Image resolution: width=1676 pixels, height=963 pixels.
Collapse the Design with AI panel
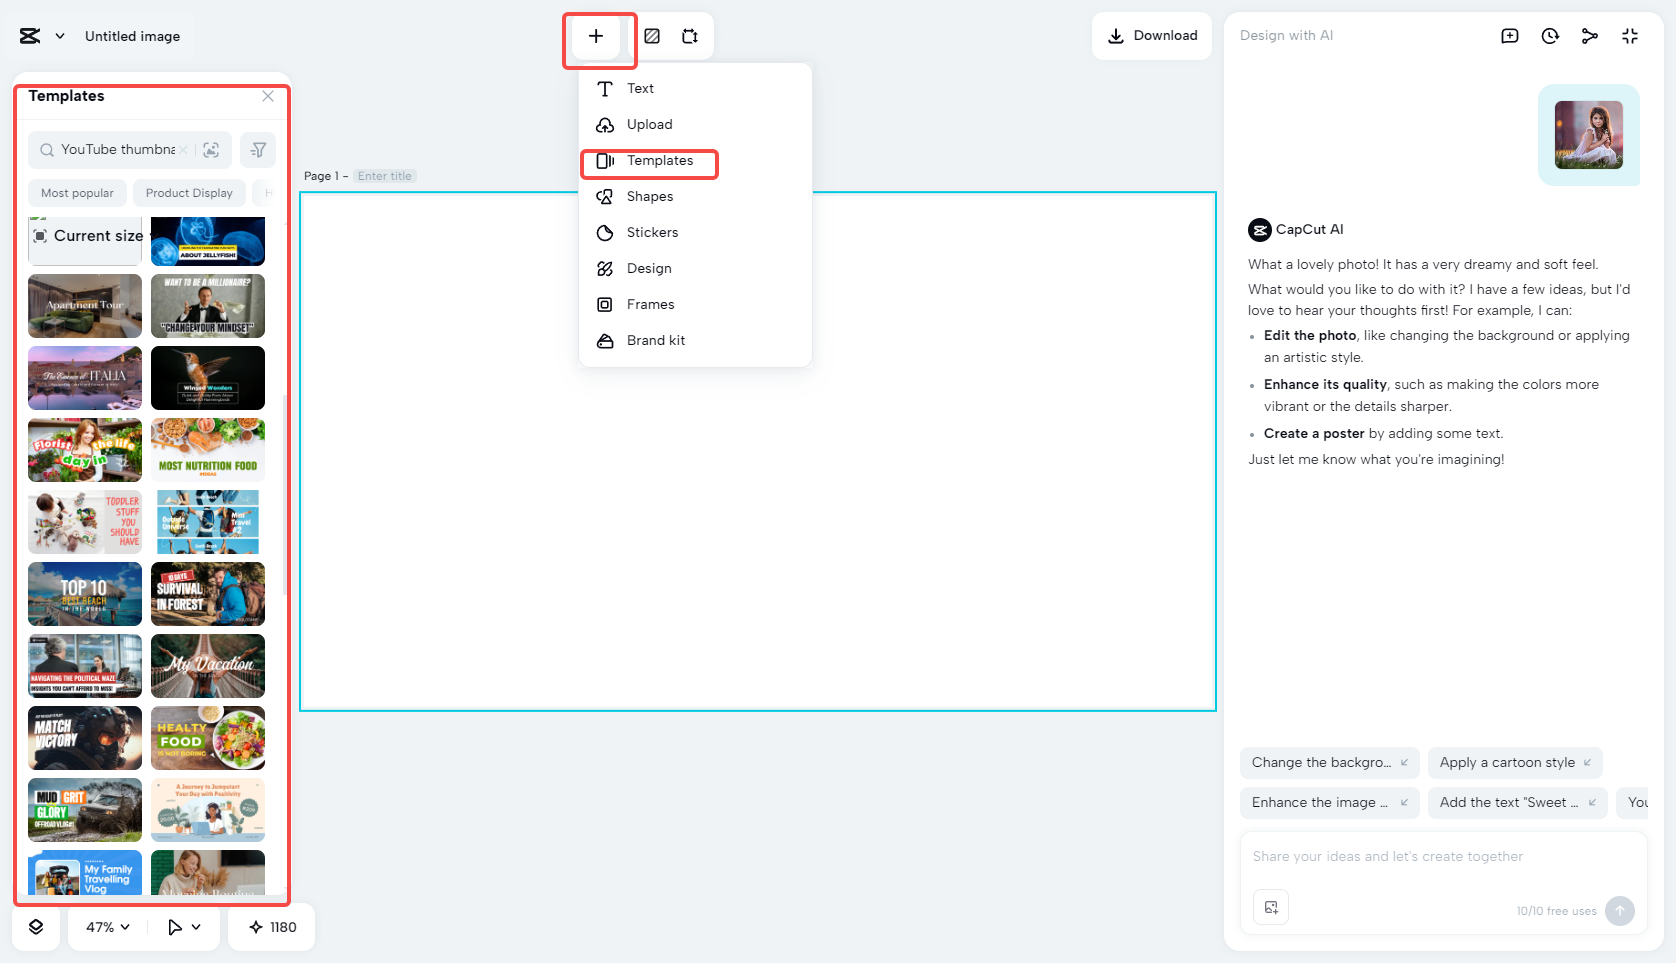[1630, 36]
